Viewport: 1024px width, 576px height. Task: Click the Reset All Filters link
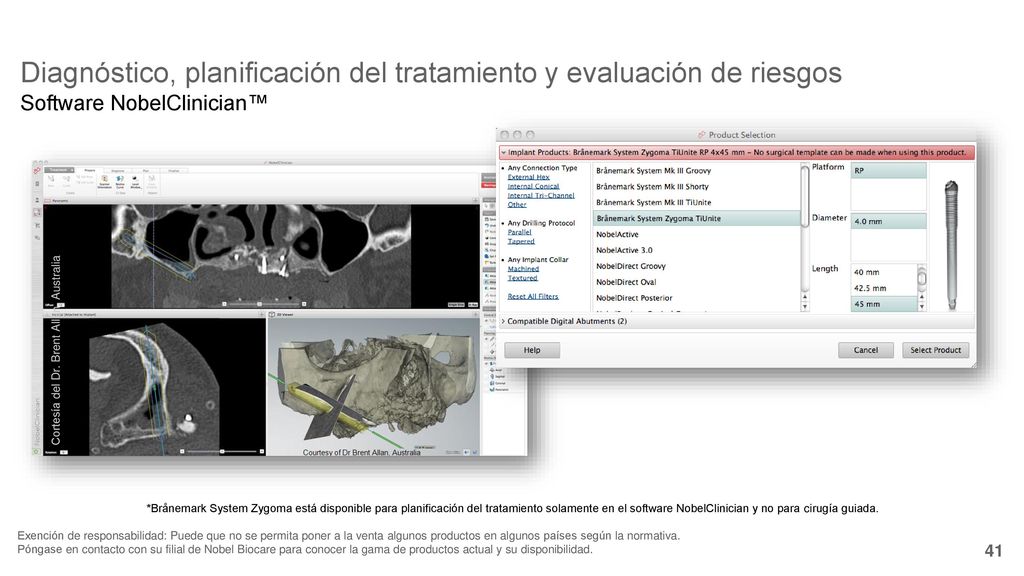click(533, 296)
